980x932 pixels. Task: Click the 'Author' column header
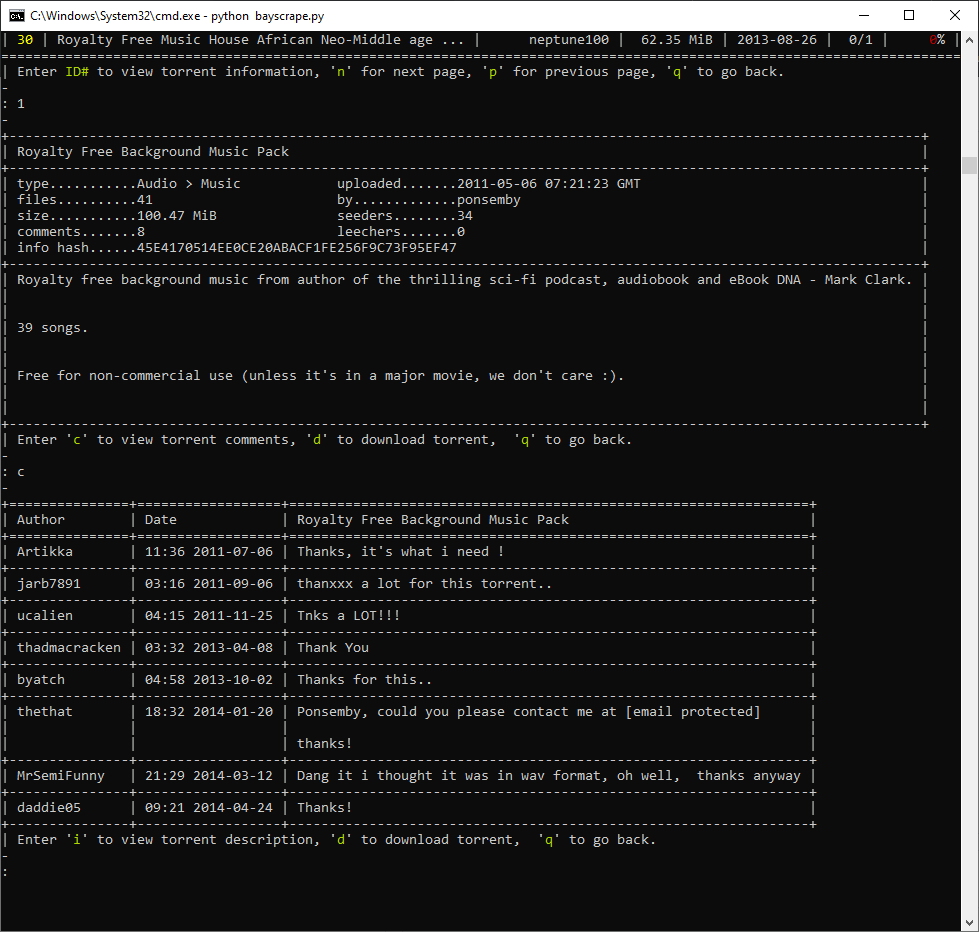41,520
